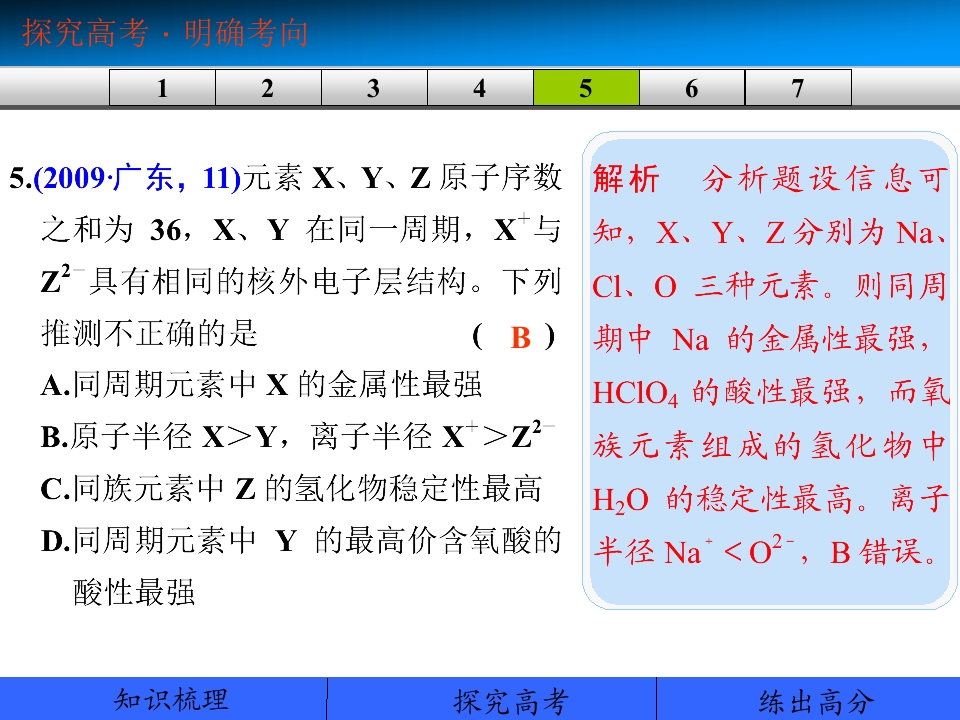Open the 练出高分 section button
This screenshot has width=960, height=720.
[x=808, y=699]
